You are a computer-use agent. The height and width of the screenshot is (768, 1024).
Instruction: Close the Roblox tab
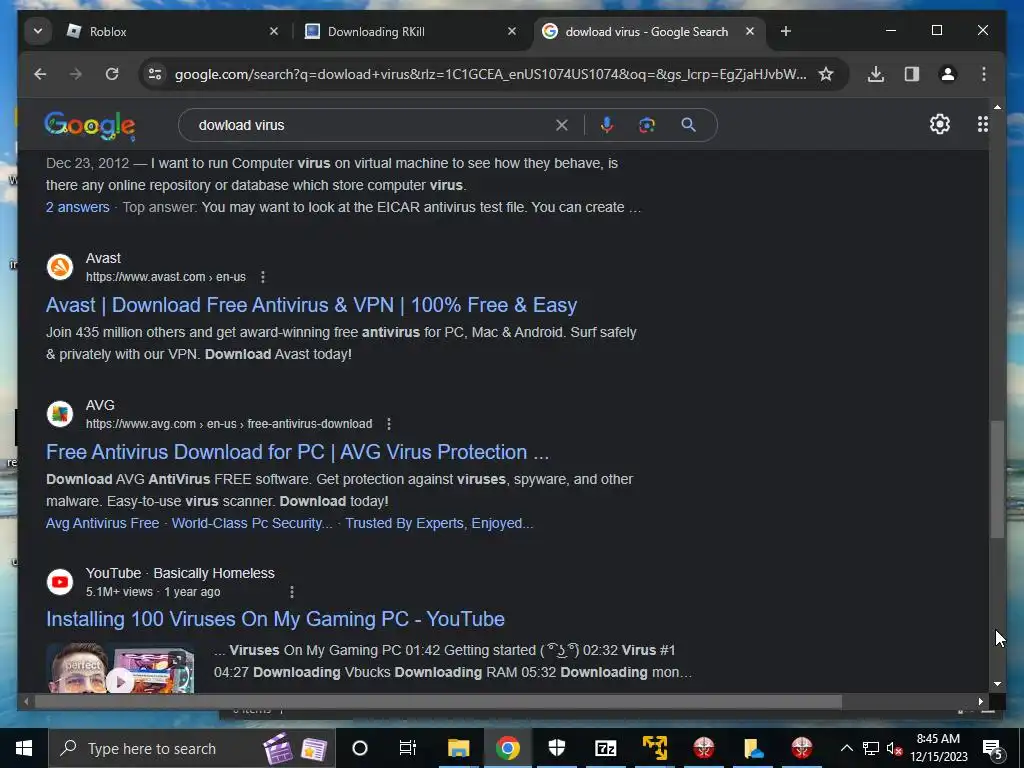(274, 31)
